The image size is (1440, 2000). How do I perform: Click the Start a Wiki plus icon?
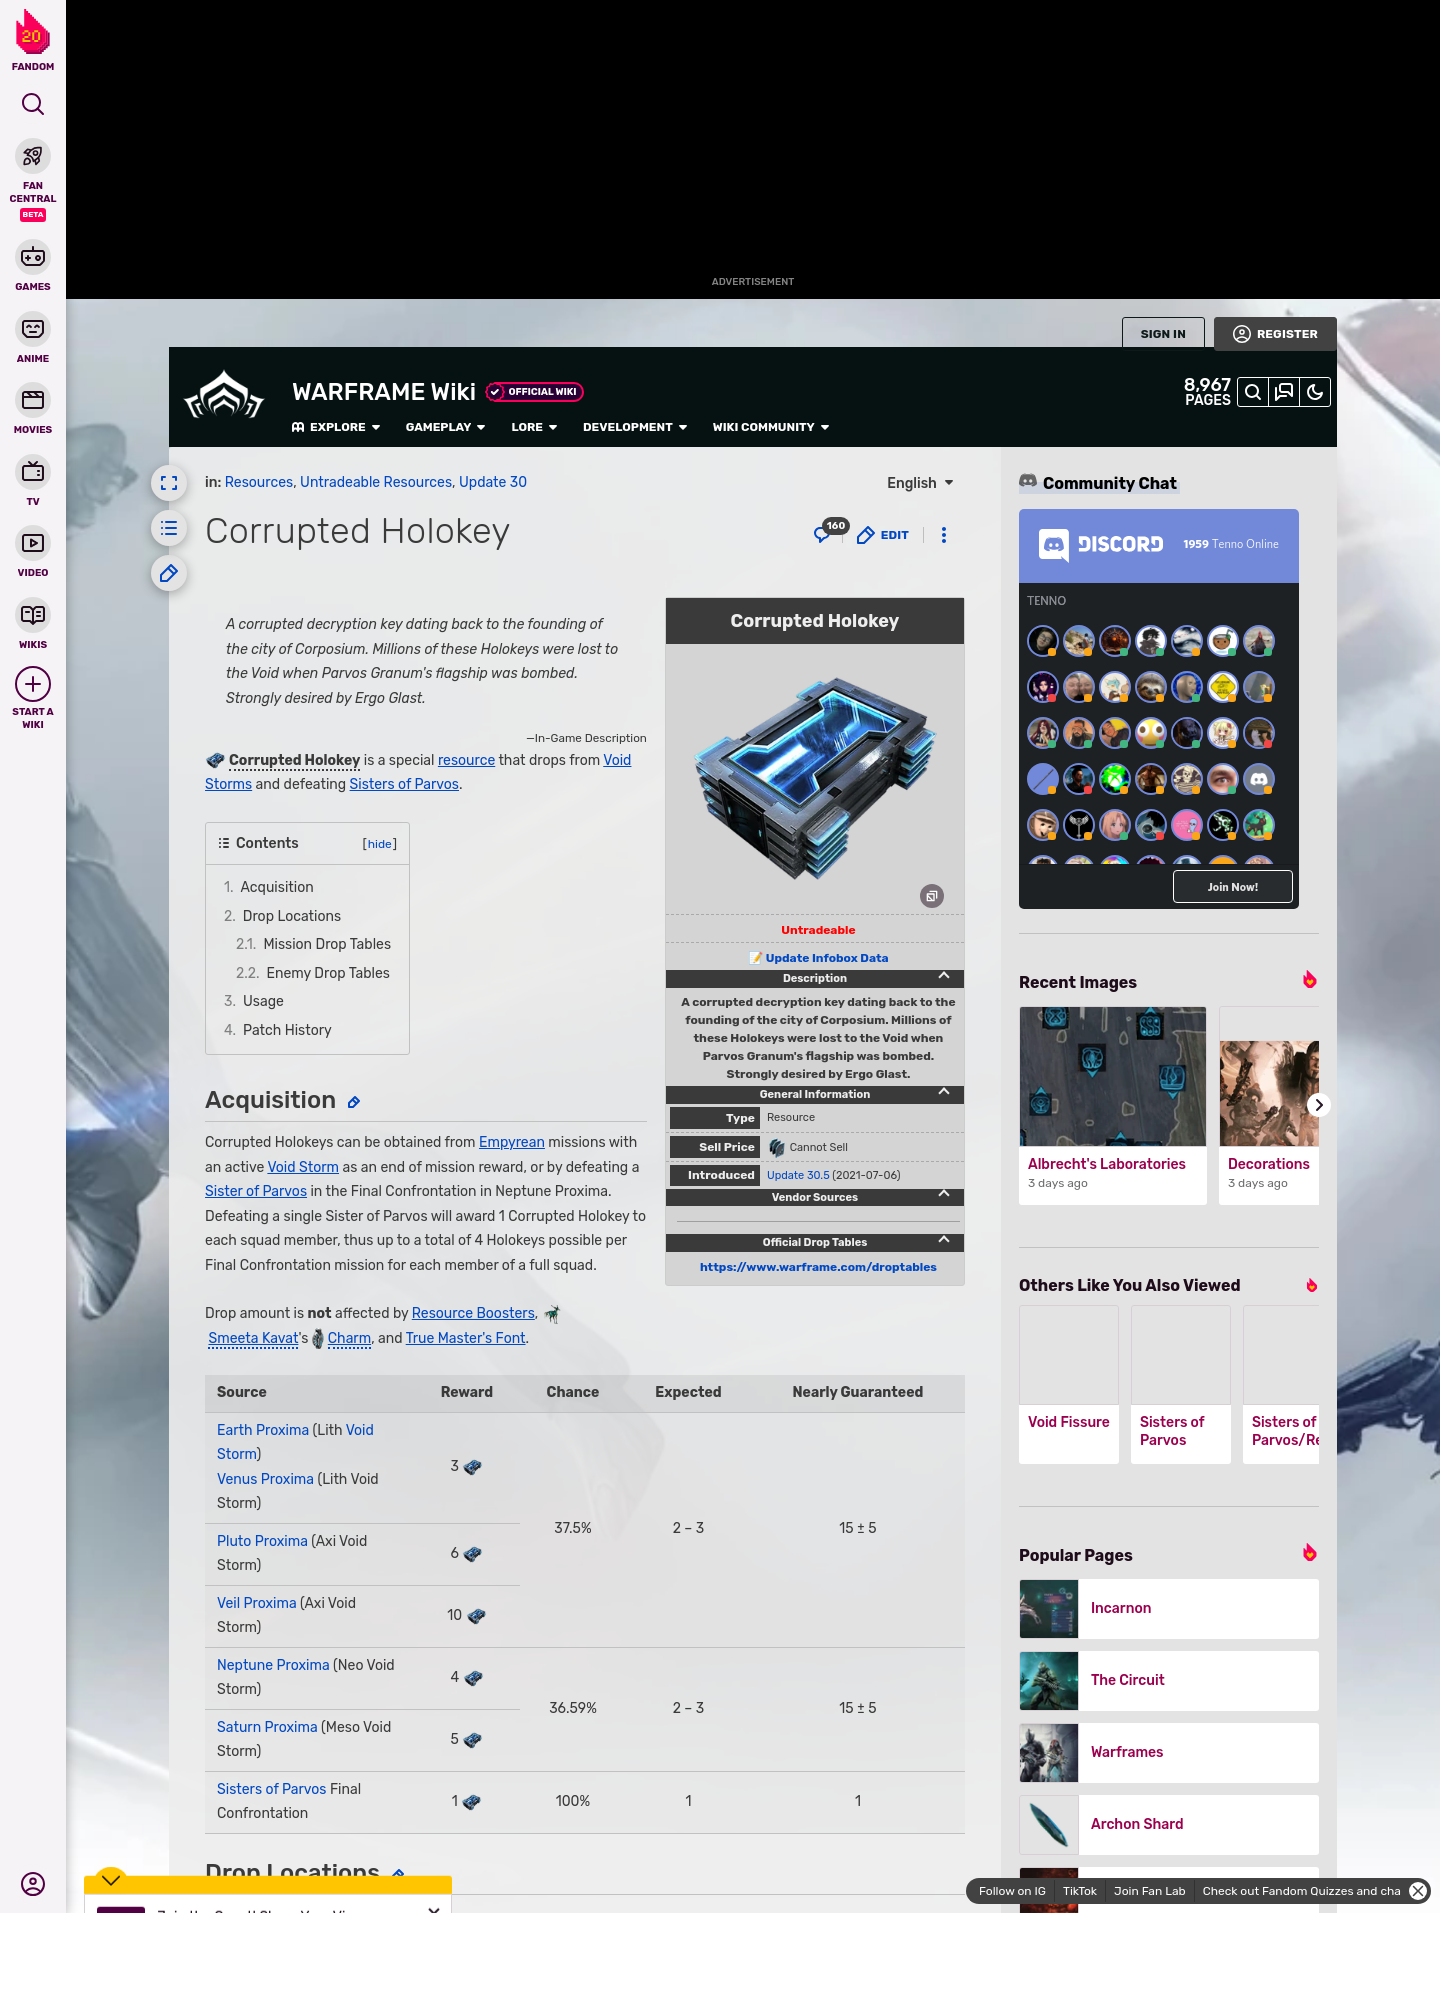(x=33, y=684)
